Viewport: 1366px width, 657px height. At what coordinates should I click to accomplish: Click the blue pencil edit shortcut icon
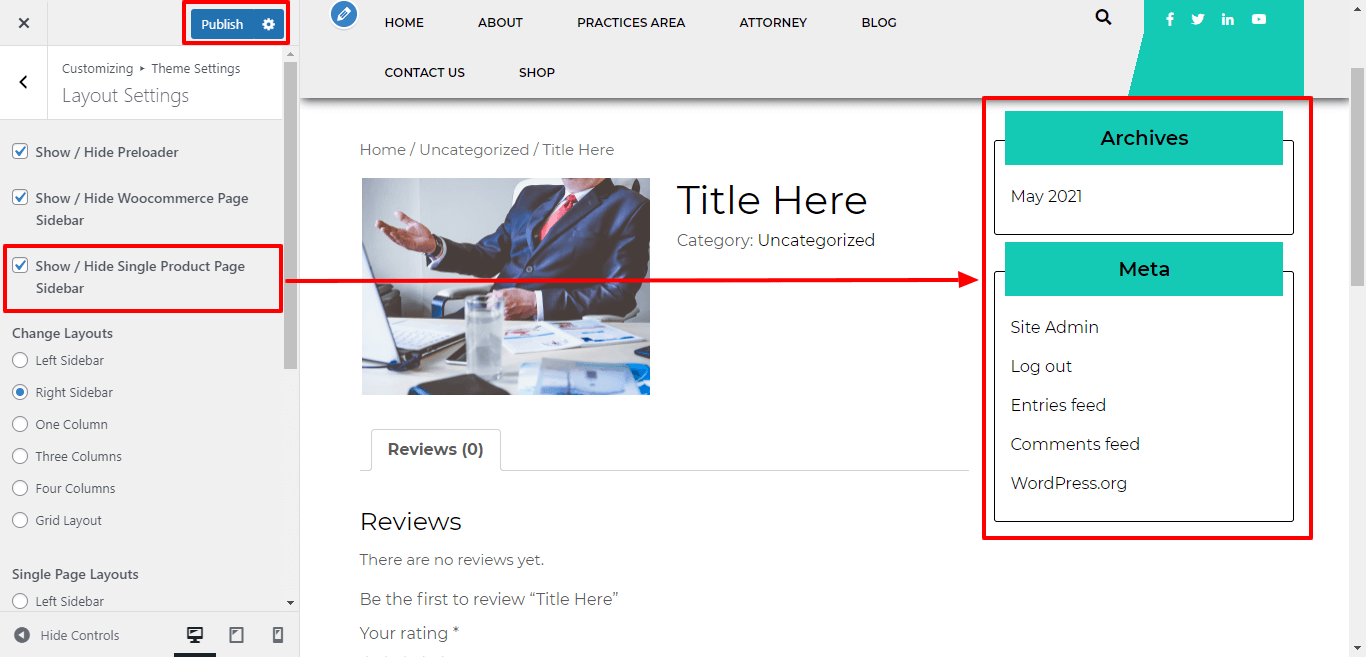coord(344,14)
